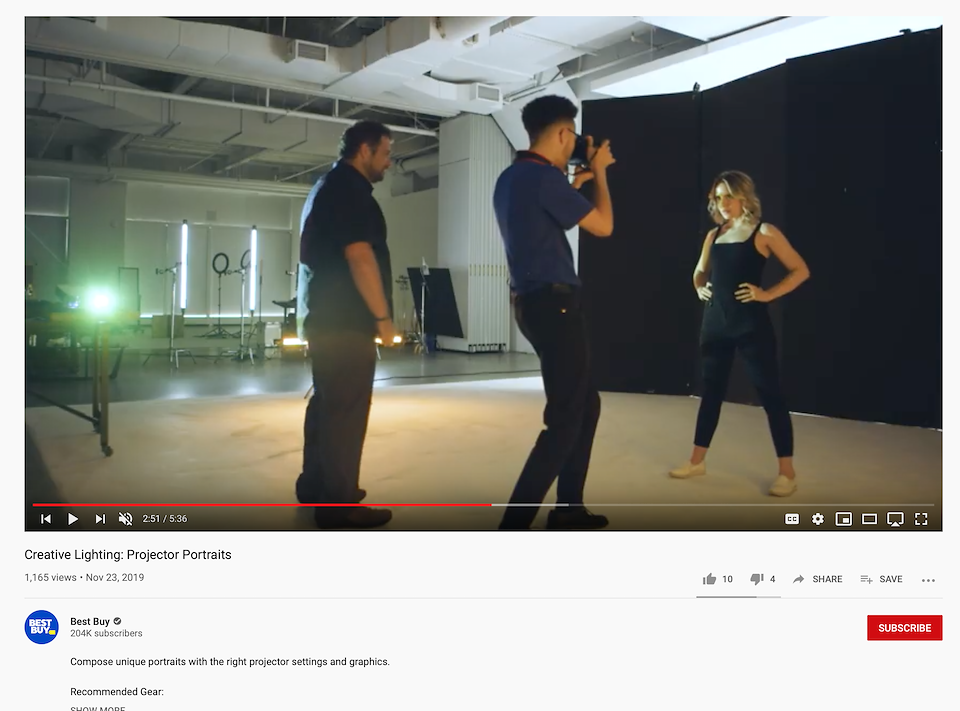Open the Best Buy channel avatar
The image size is (960, 711).
click(42, 627)
